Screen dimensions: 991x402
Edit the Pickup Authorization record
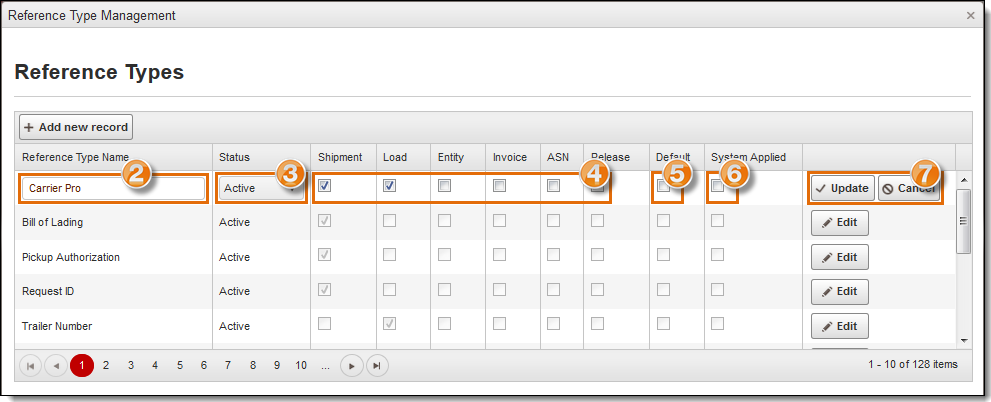[839, 257]
